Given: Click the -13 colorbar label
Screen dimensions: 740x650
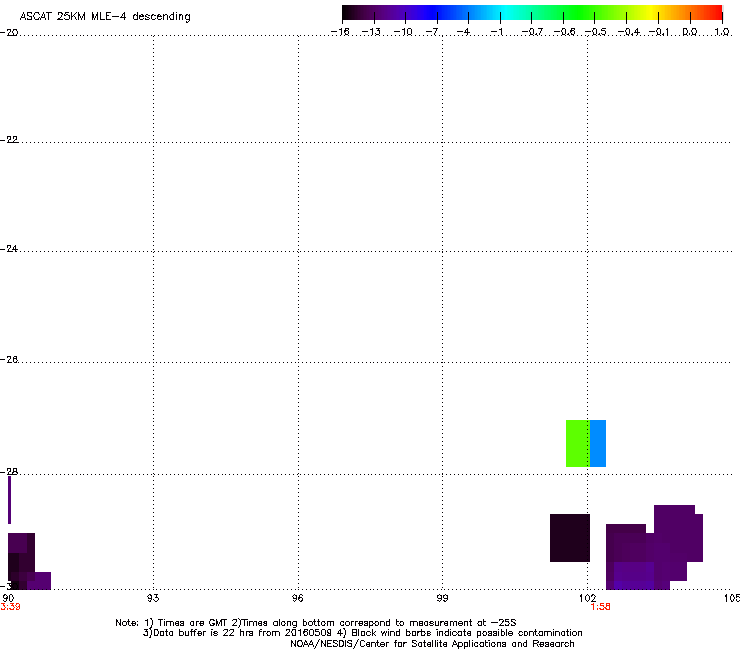Looking at the screenshot, I should [x=371, y=32].
